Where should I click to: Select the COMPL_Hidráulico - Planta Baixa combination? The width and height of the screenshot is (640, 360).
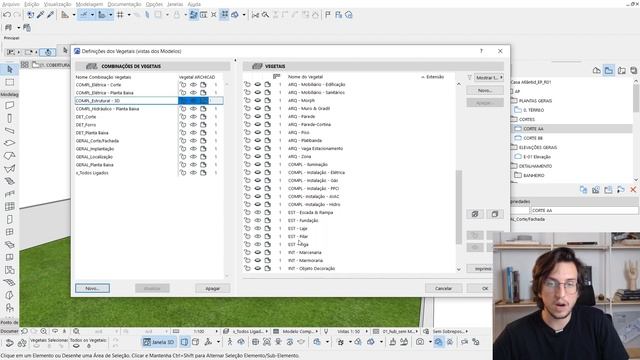pos(107,109)
